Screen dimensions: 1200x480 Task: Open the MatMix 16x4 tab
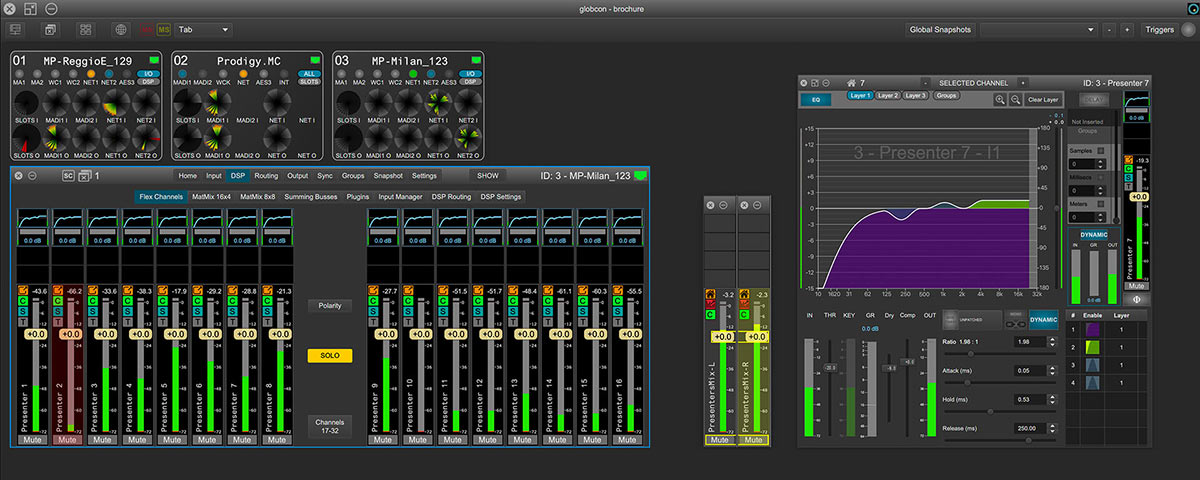pos(212,197)
